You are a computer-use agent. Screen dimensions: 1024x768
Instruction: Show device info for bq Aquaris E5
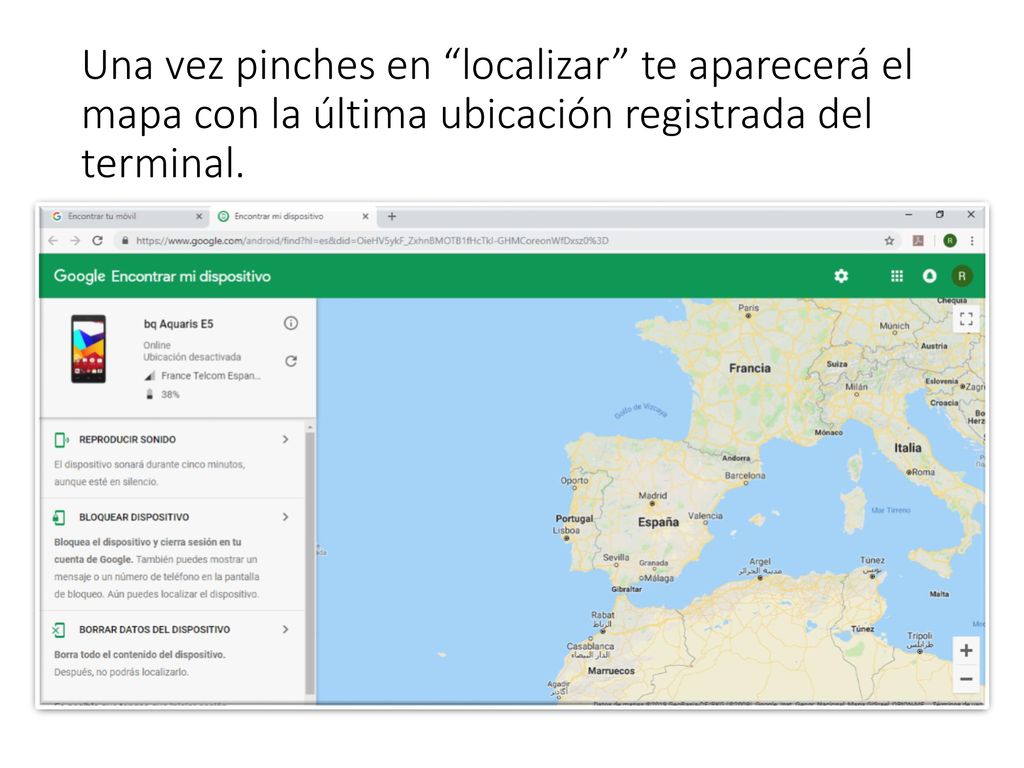point(291,323)
